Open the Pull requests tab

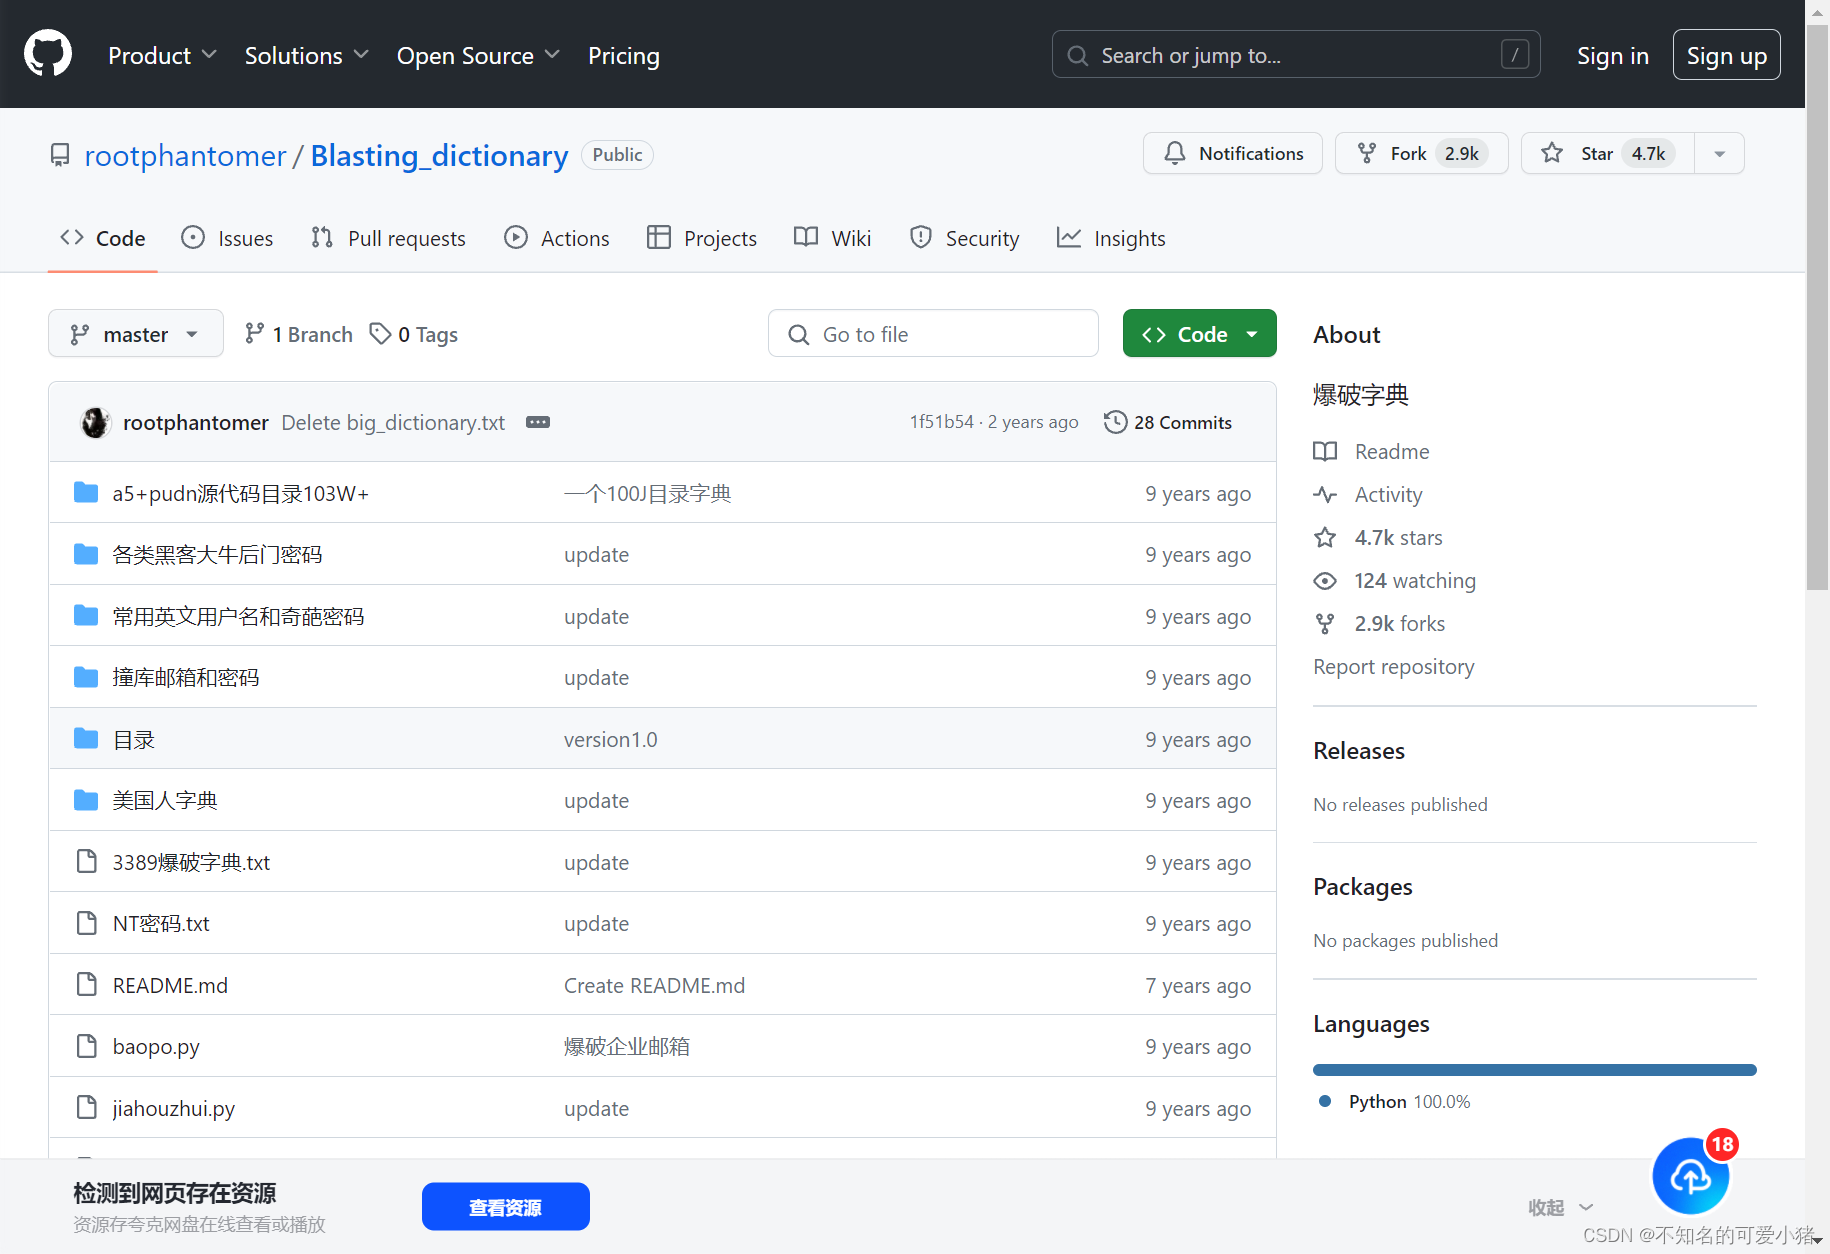coord(388,238)
